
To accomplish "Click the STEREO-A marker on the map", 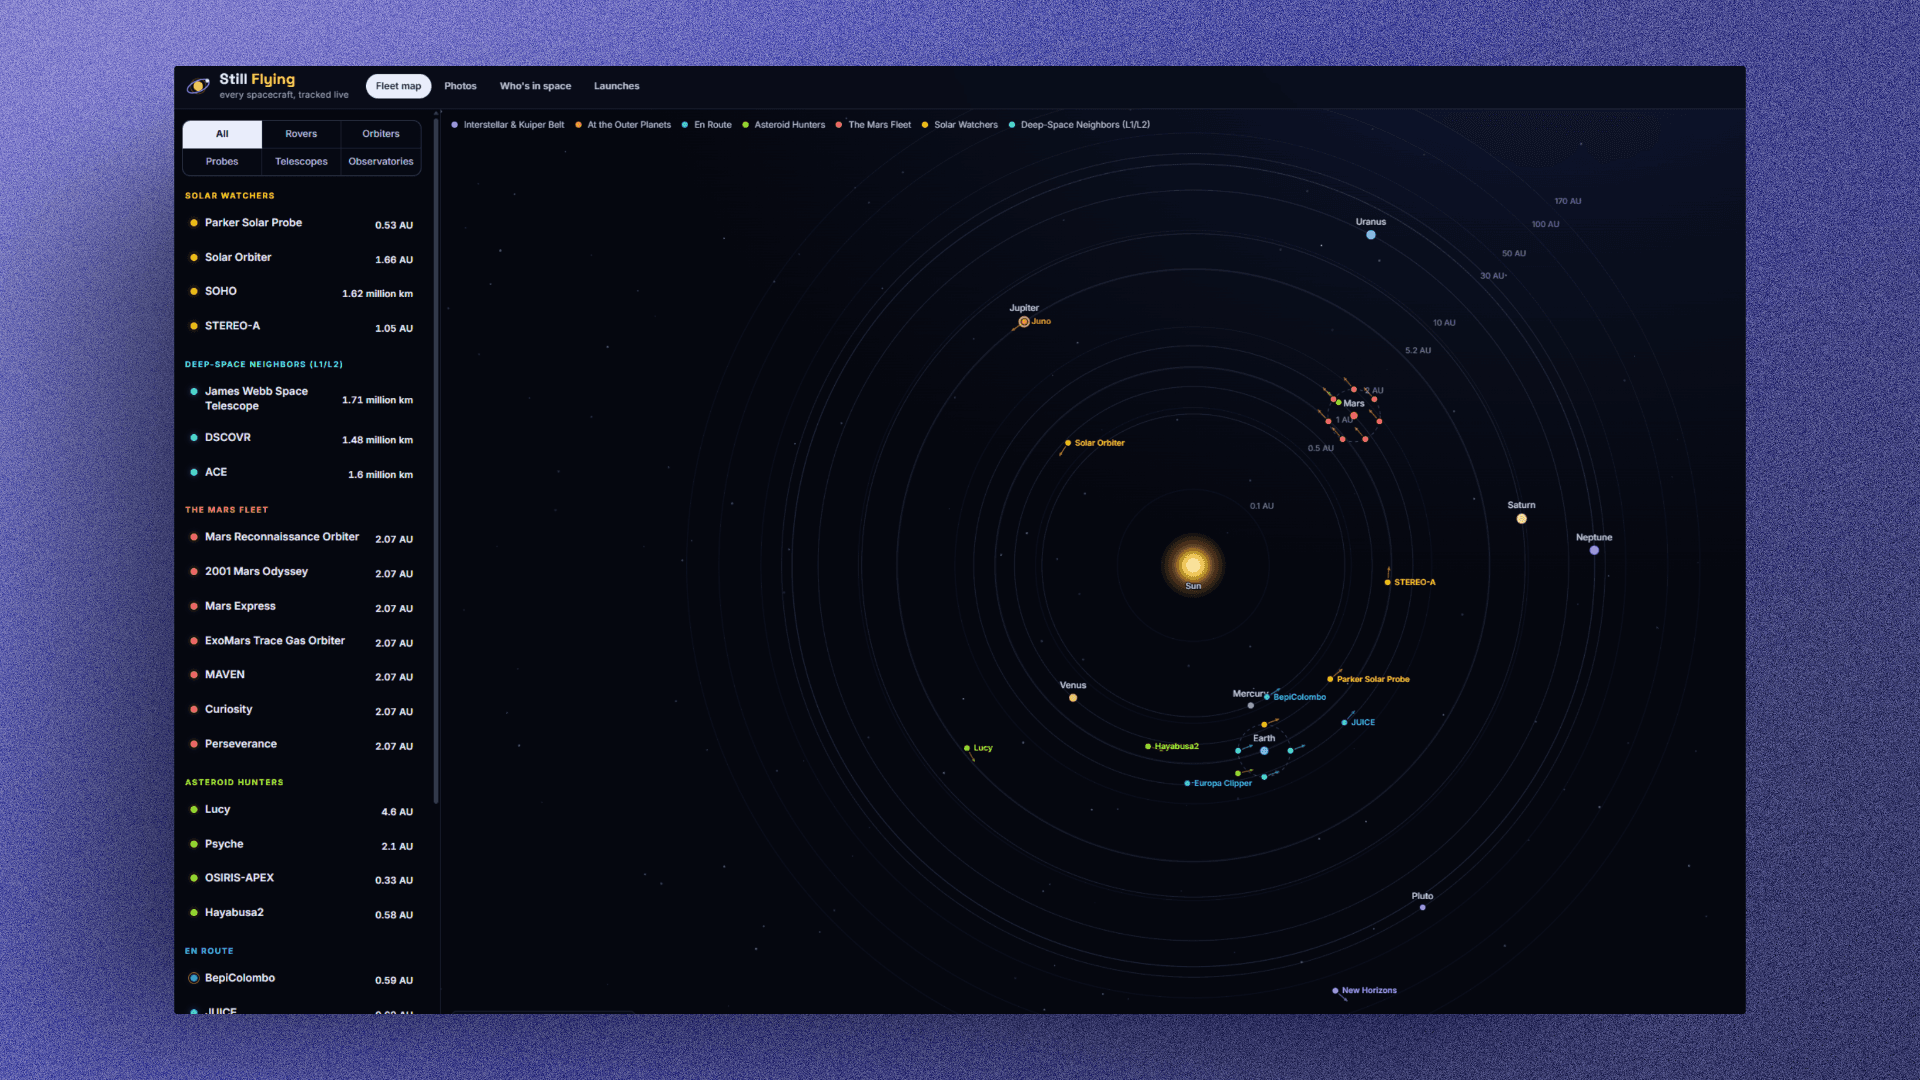I will click(x=1387, y=582).
